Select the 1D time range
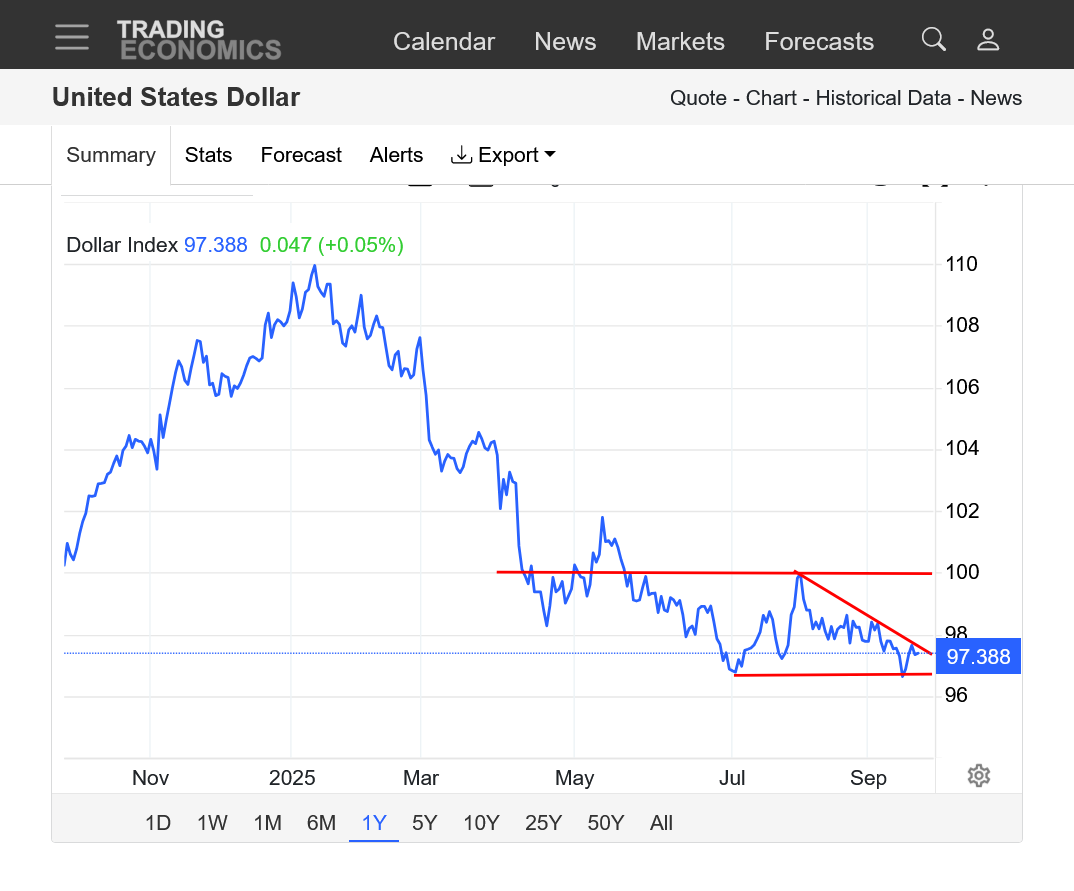1074x891 pixels. tap(158, 823)
